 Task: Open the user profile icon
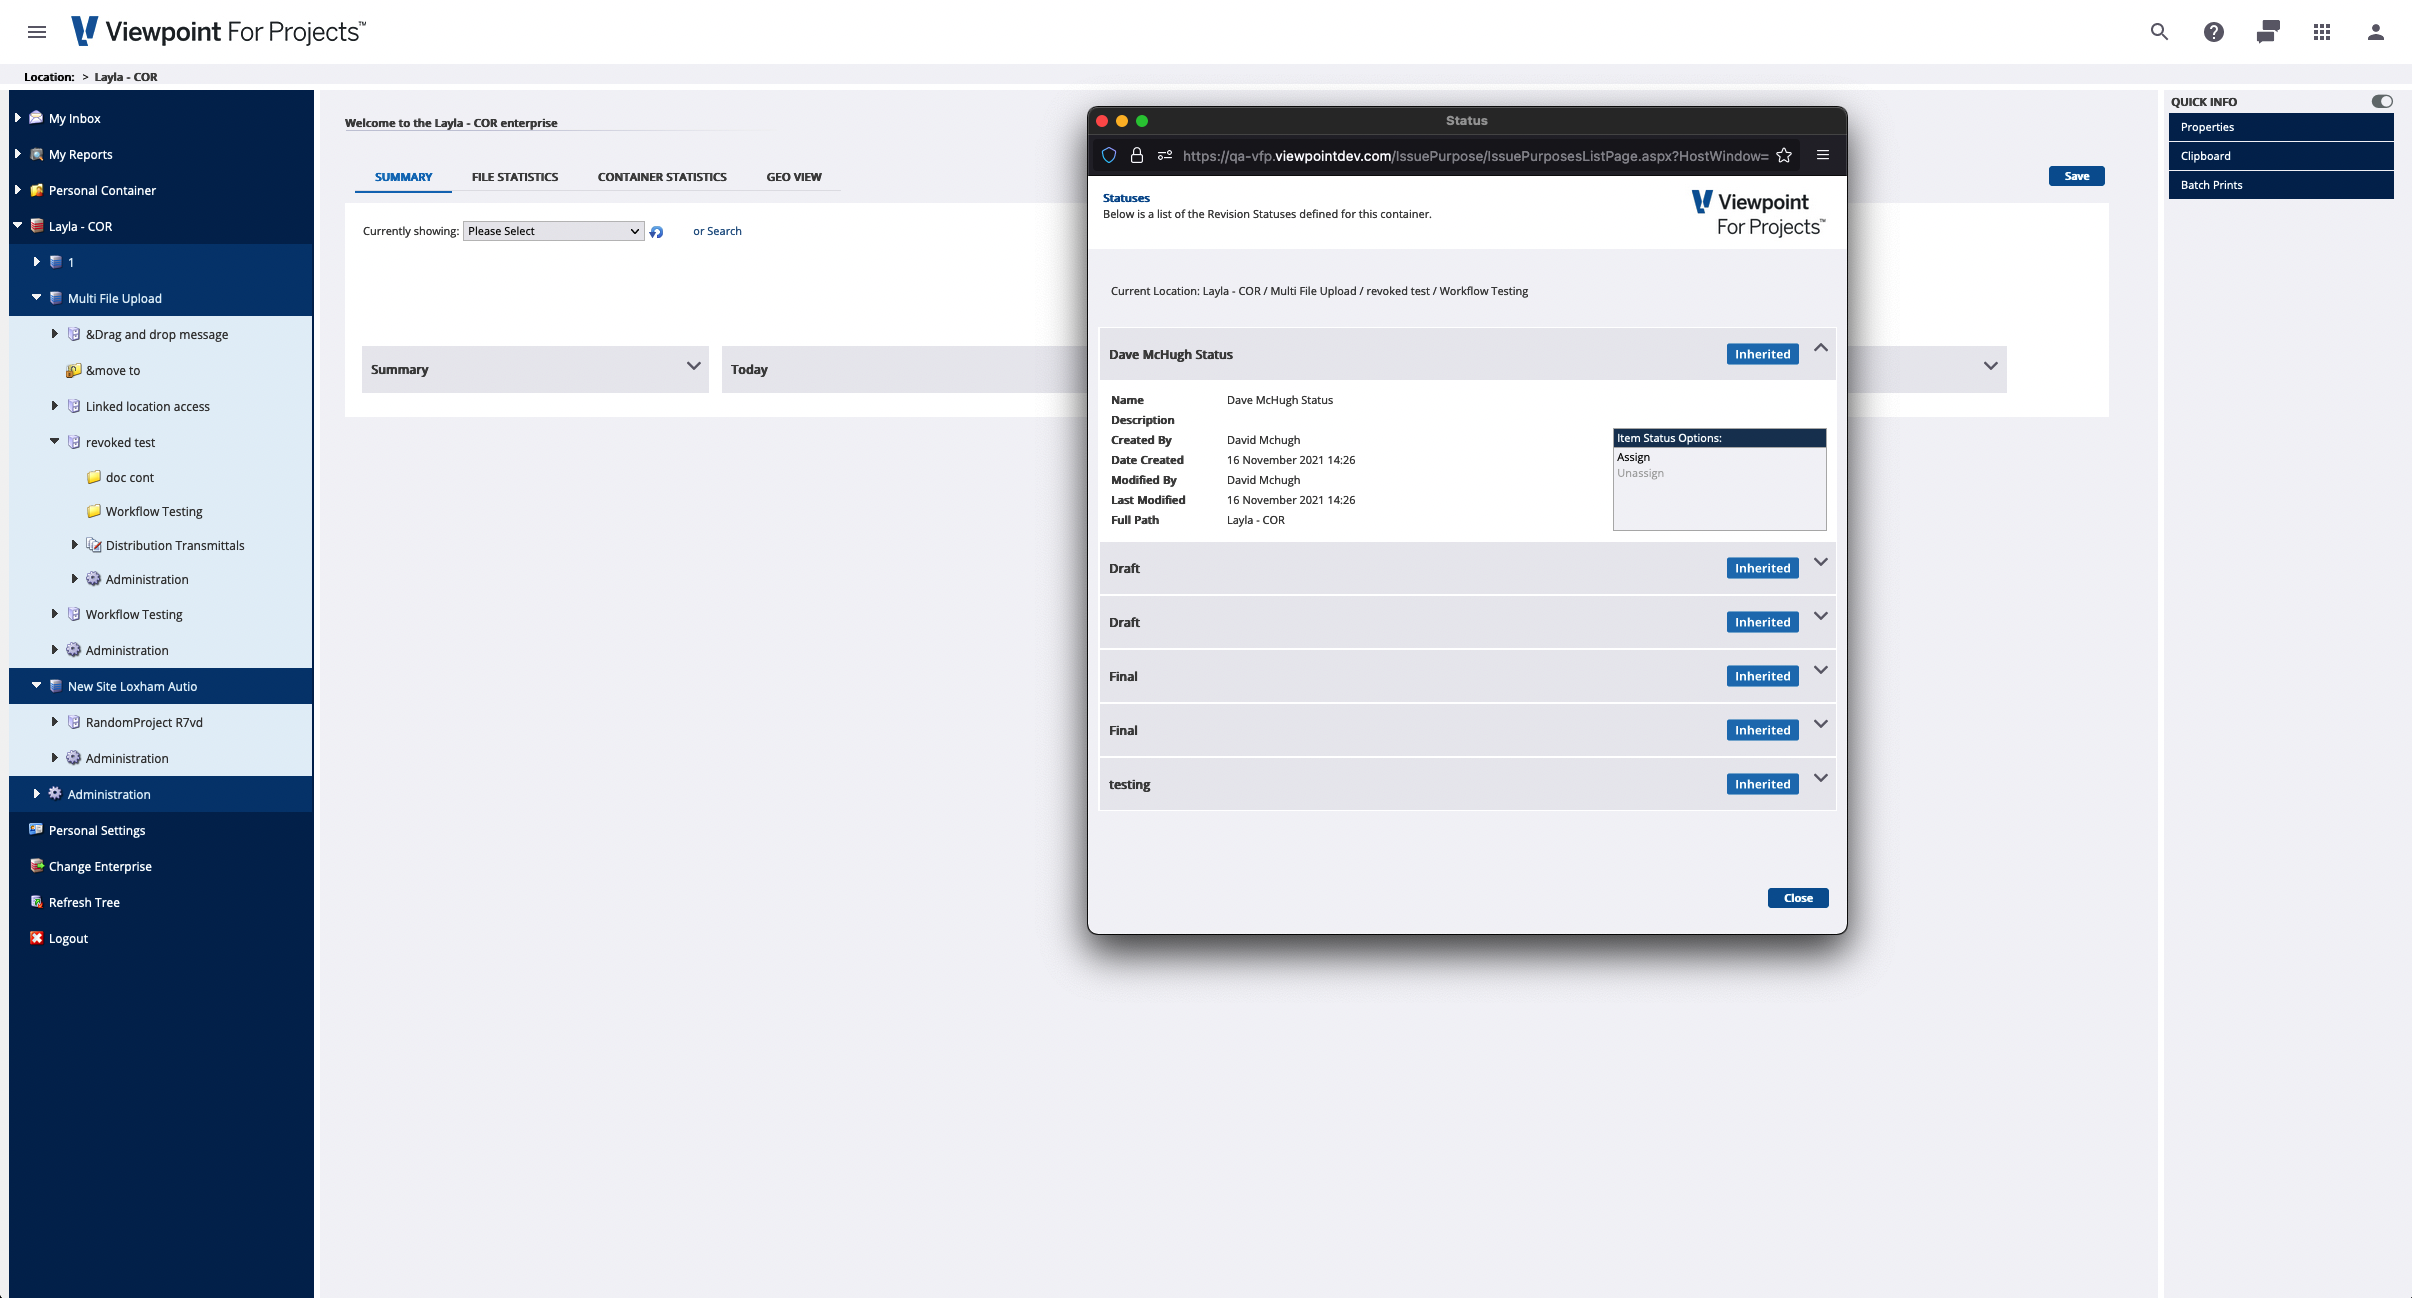tap(2375, 31)
